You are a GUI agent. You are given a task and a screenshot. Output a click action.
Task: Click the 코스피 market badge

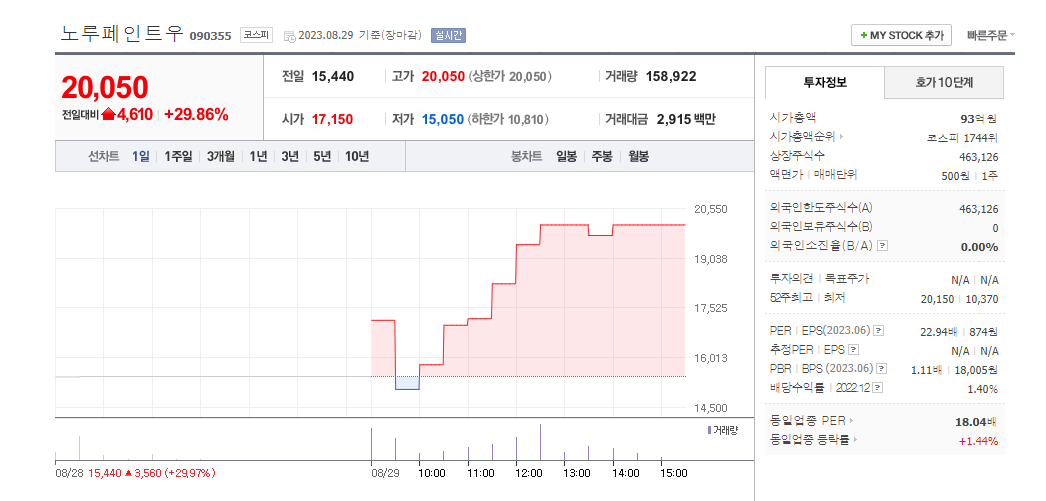pos(257,35)
